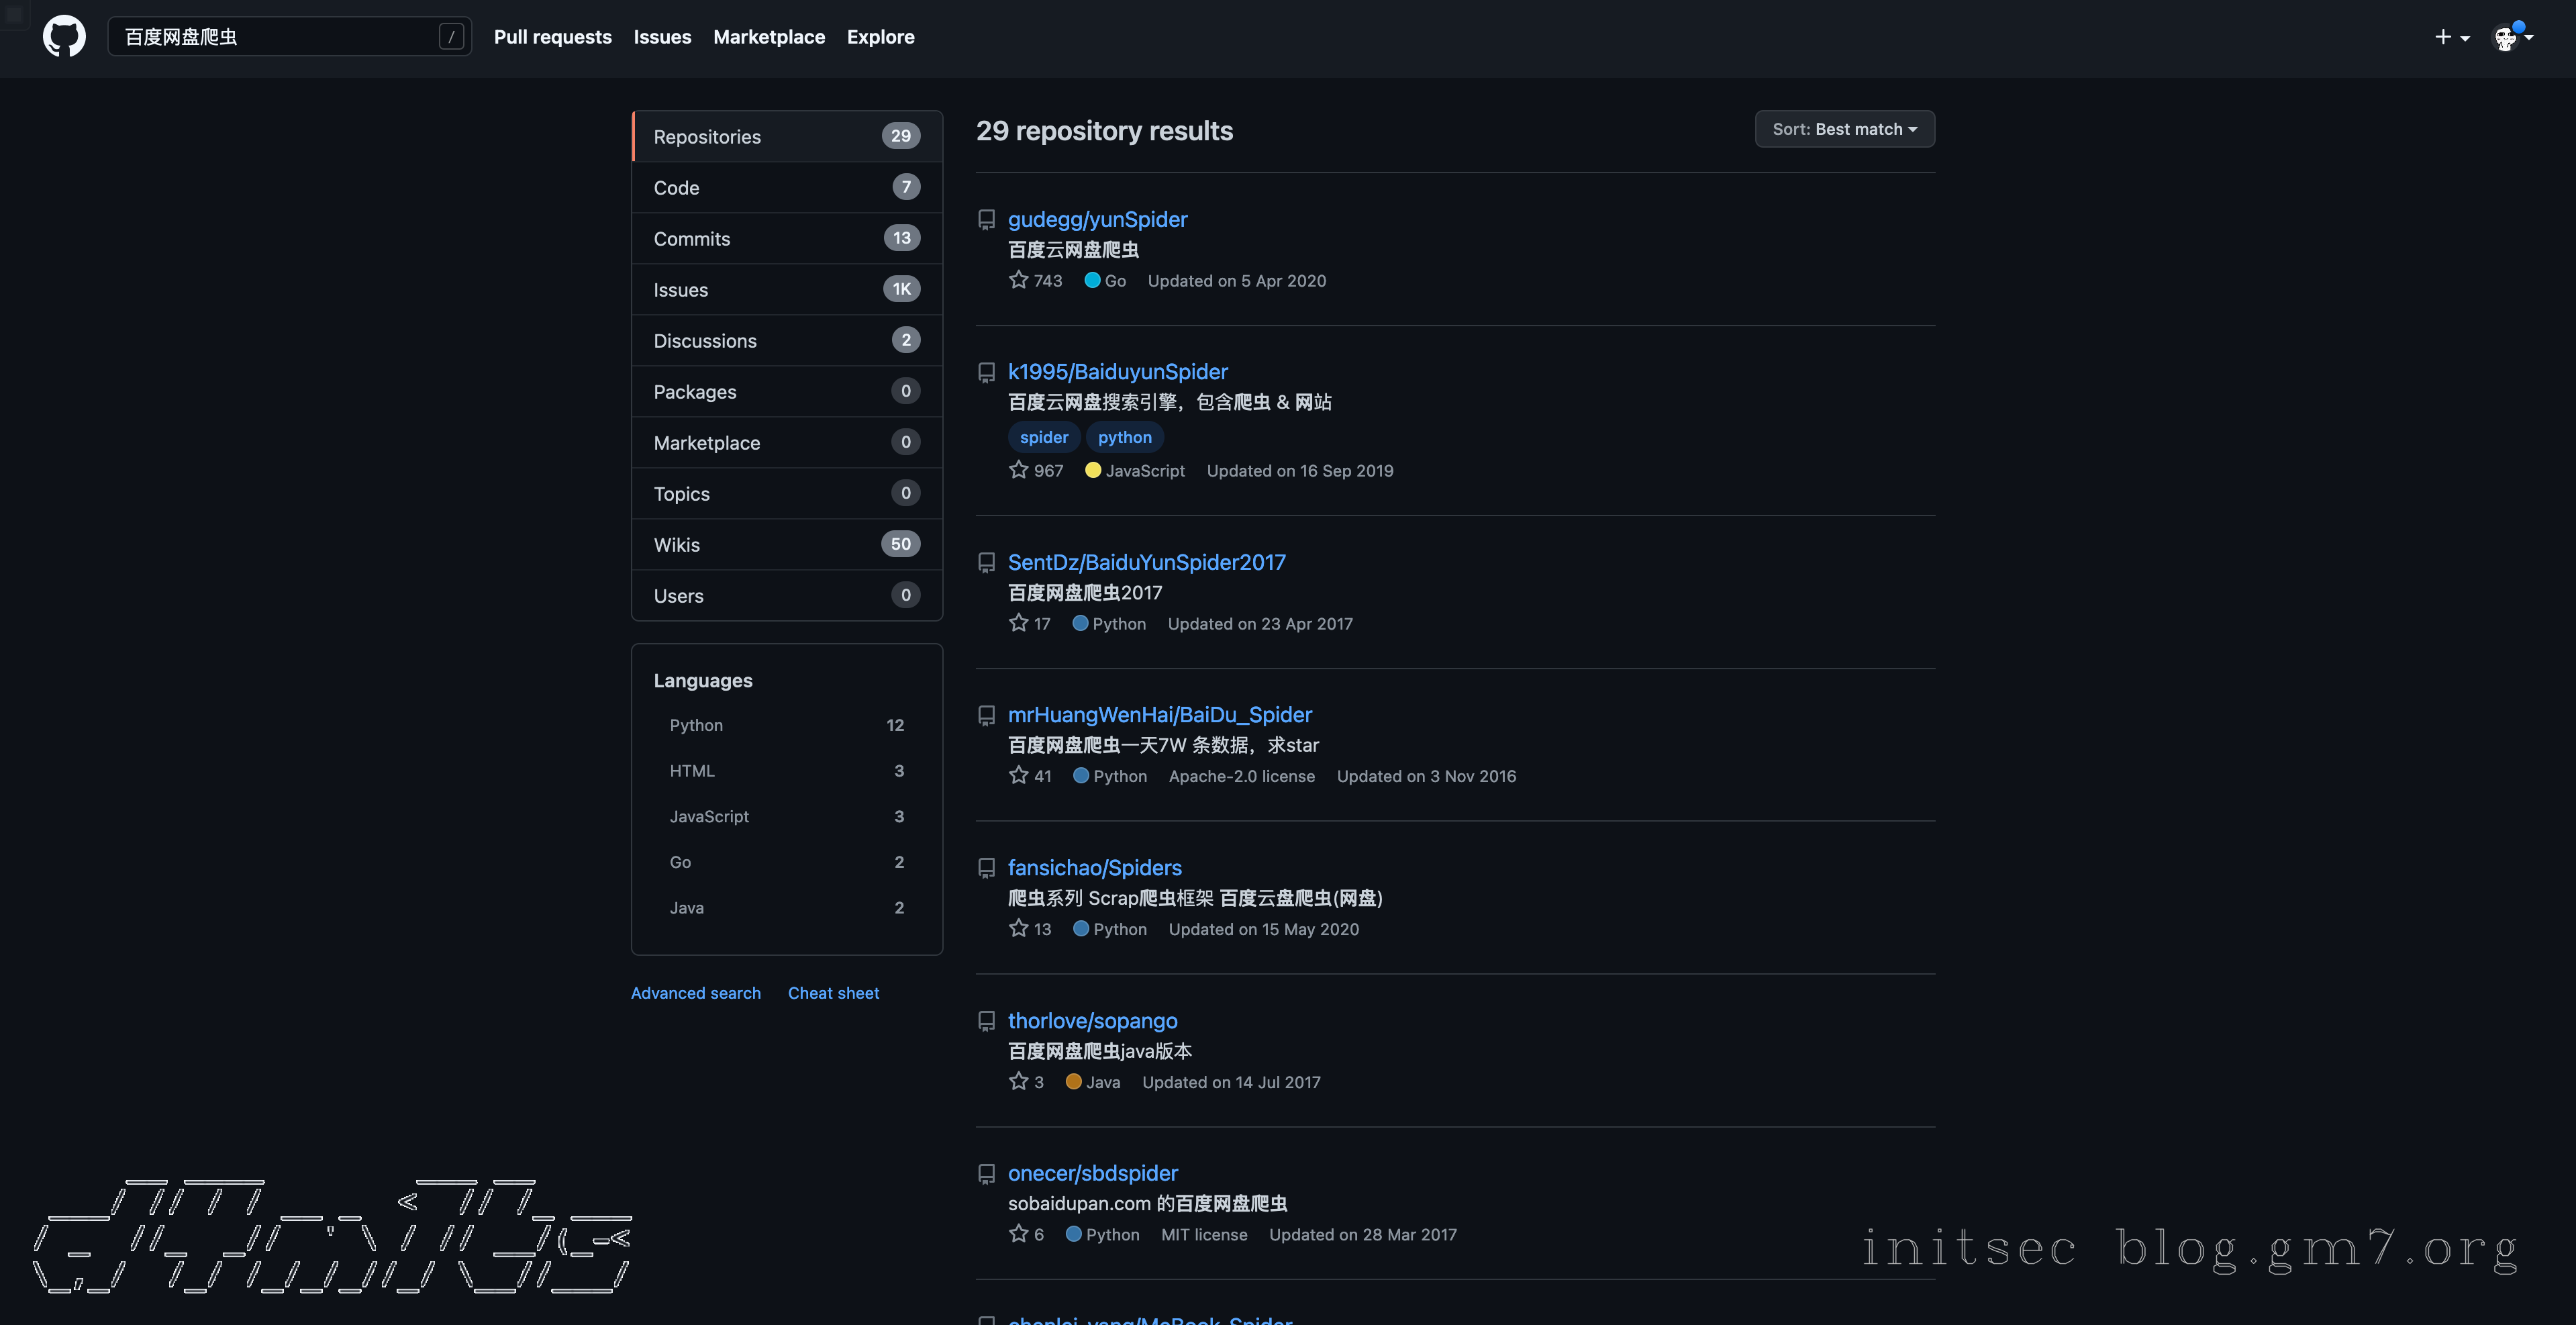This screenshot has height=1325, width=2576.
Task: Click the star icon on k1995/BaiduyunSpider
Action: [1018, 470]
